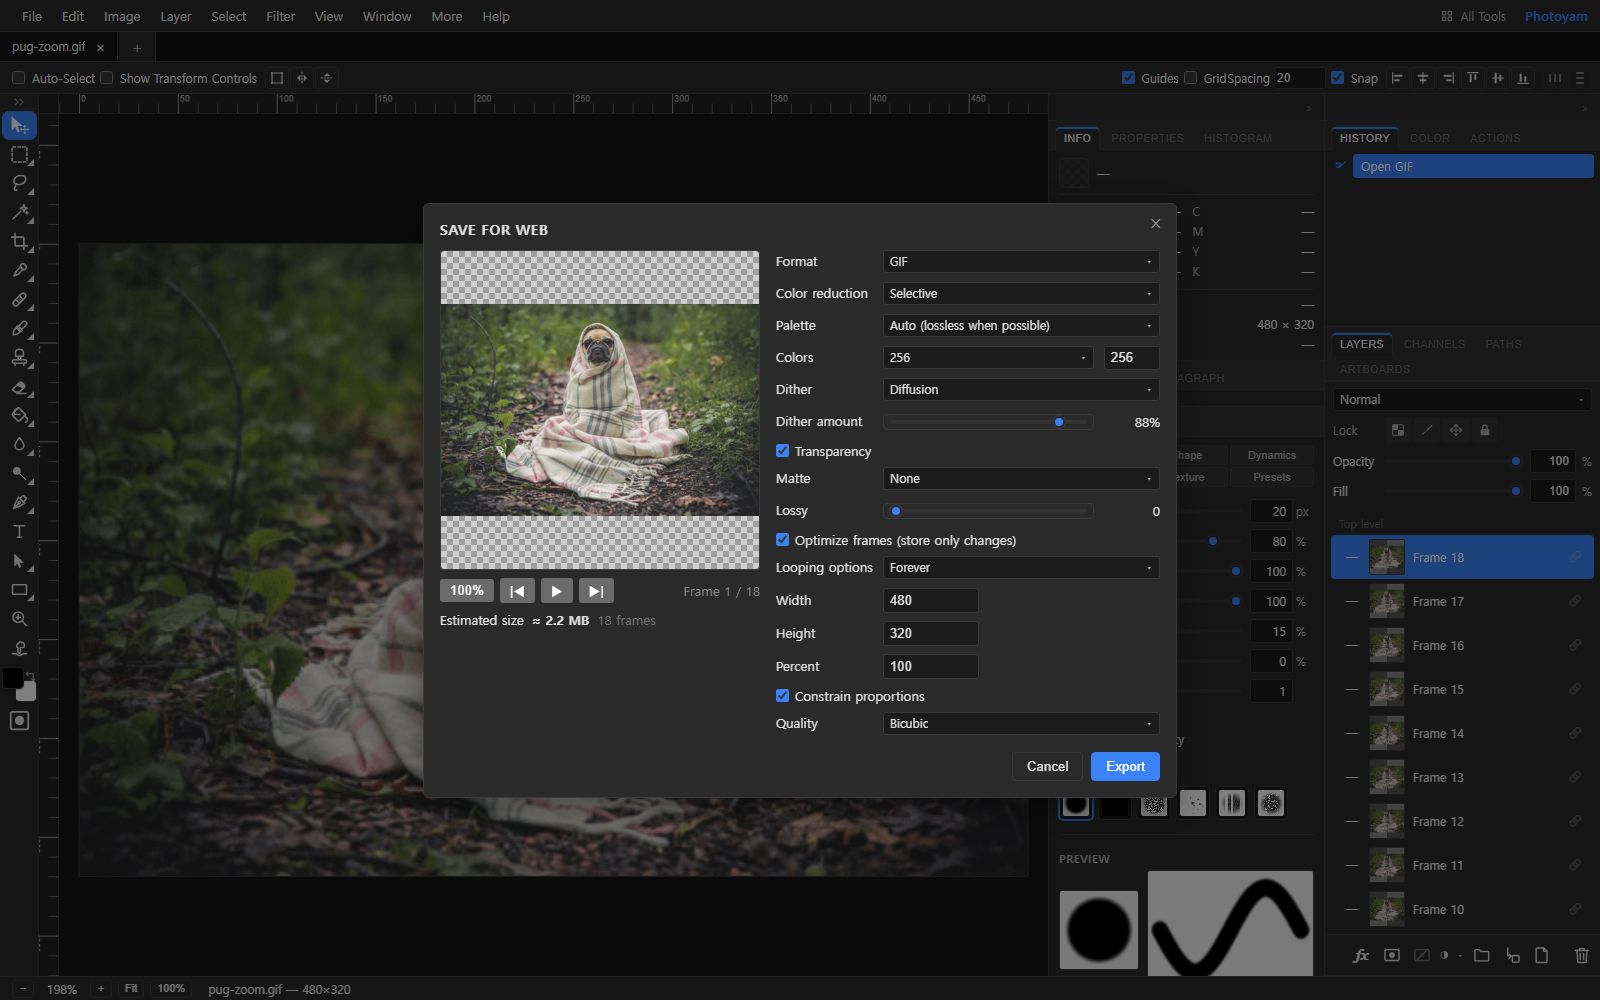Viewport: 1600px width, 1000px height.
Task: Click the Fit button in status bar
Action: tap(131, 988)
